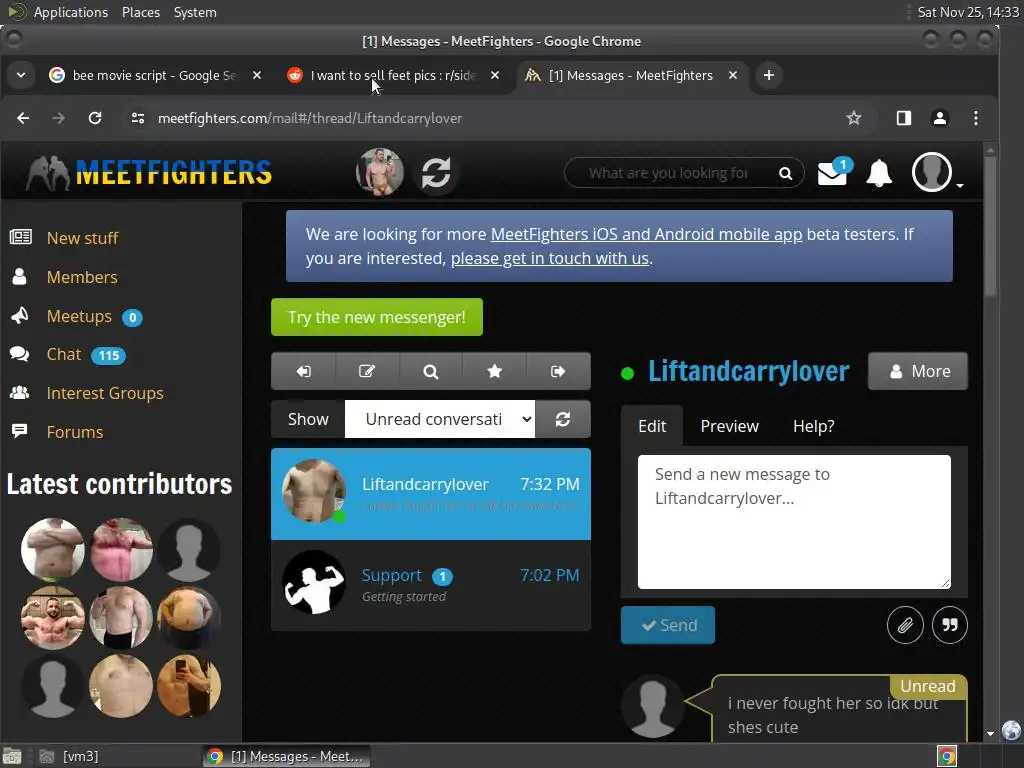The image size is (1024, 768).
Task: Click the inbox arrow icon in message toolbar
Action: (x=303, y=371)
